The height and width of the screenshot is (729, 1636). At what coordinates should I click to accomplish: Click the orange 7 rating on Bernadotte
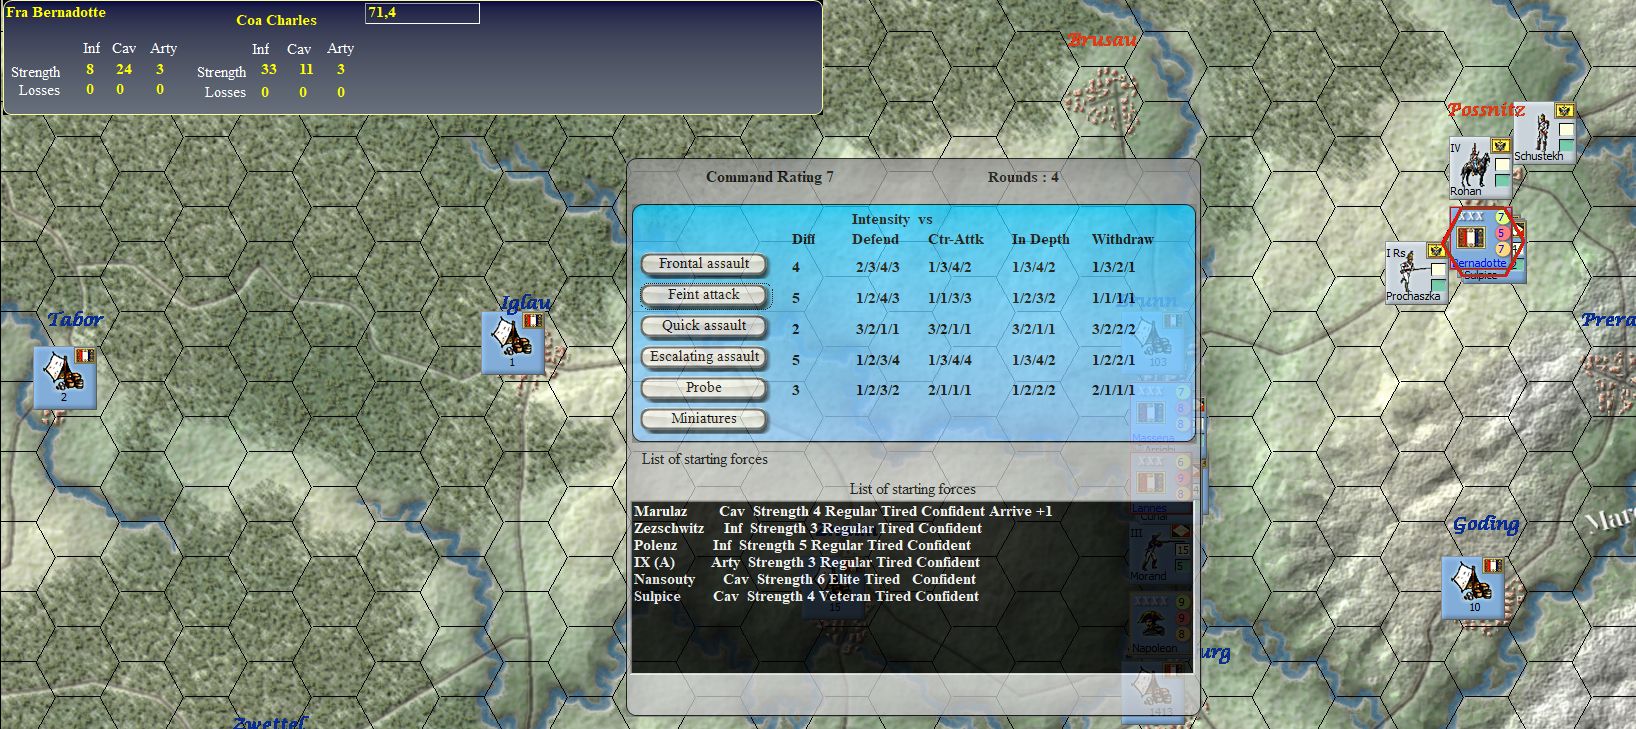click(x=1501, y=249)
